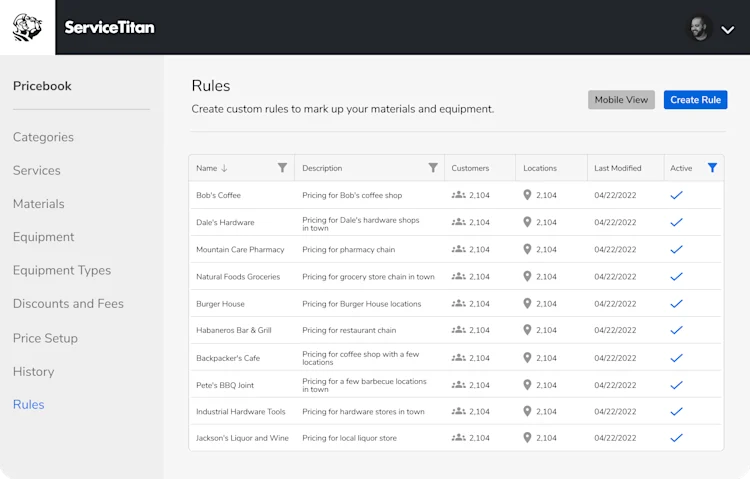
Task: Open Categories in Pricebook sidebar
Action: (x=43, y=137)
